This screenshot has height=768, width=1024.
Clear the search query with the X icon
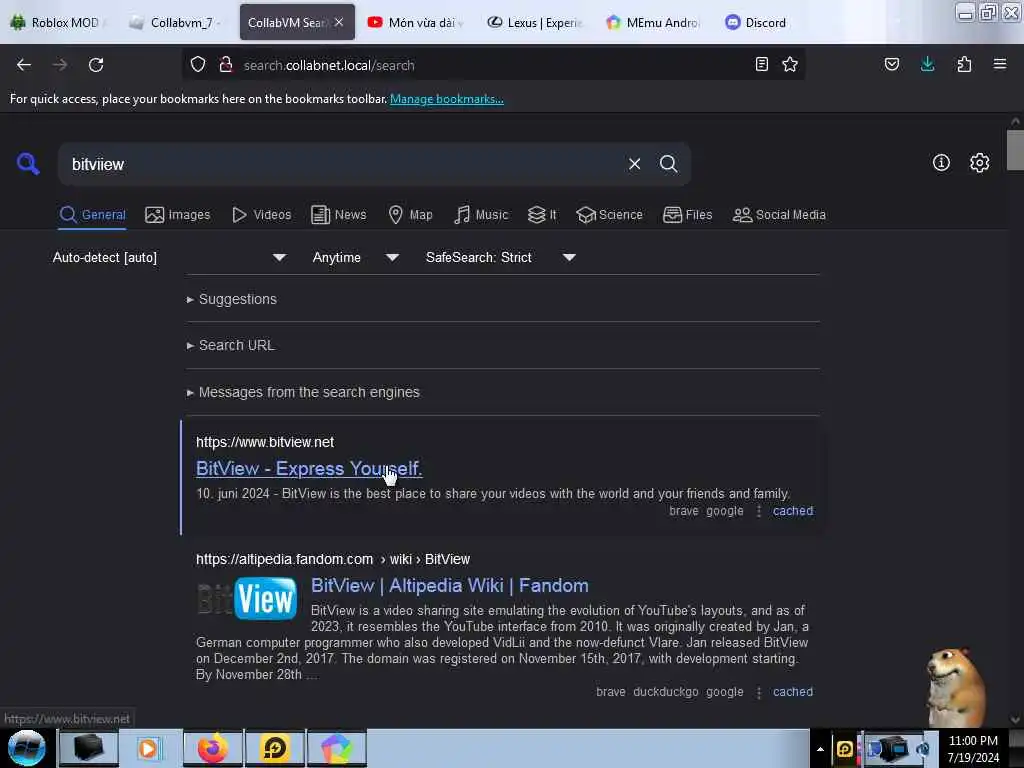pyautogui.click(x=634, y=164)
